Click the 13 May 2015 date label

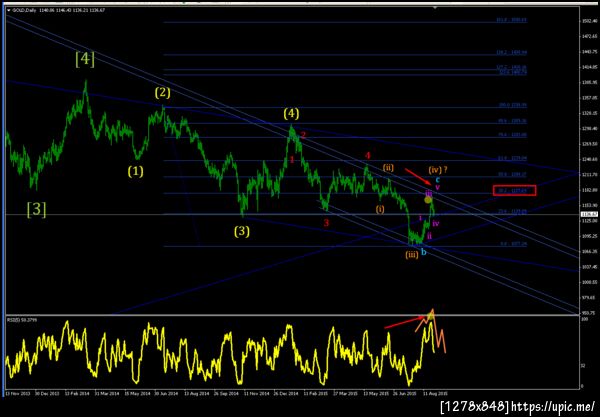tap(376, 393)
